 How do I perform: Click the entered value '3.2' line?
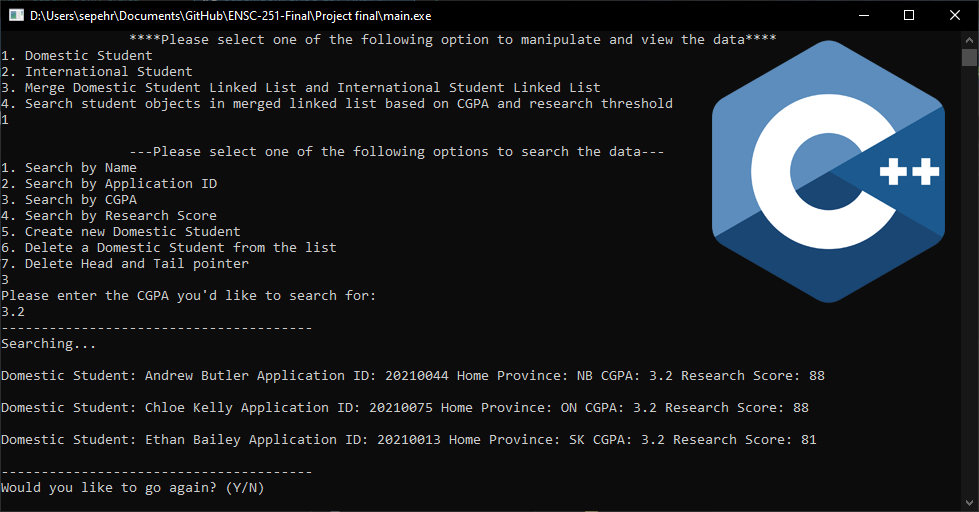13,312
